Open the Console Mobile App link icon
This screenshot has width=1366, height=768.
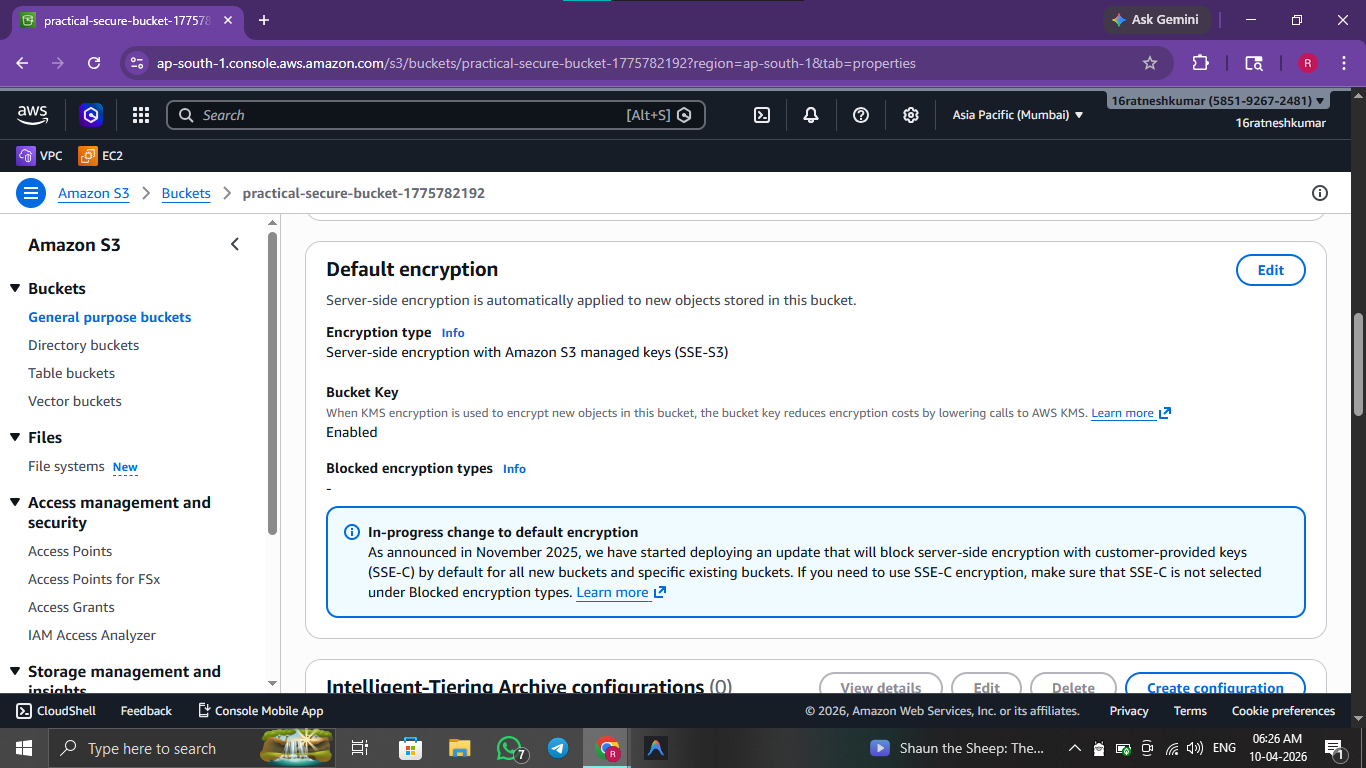click(x=205, y=711)
